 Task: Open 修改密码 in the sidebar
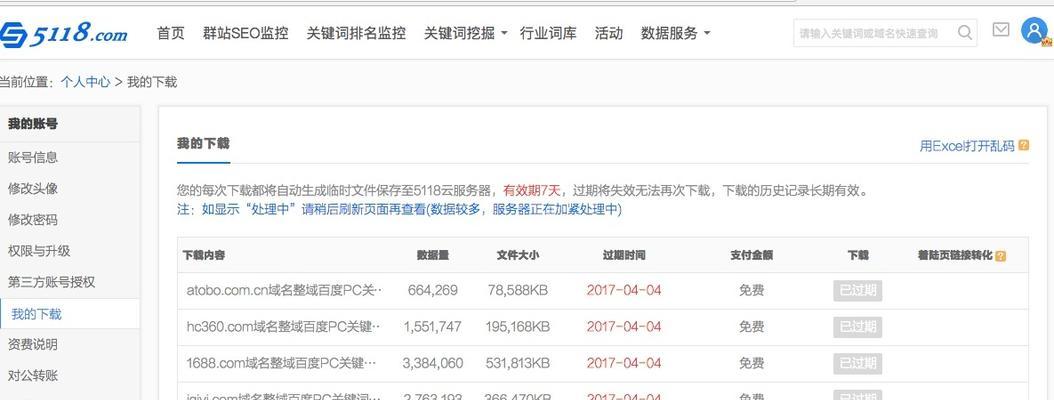[33, 220]
